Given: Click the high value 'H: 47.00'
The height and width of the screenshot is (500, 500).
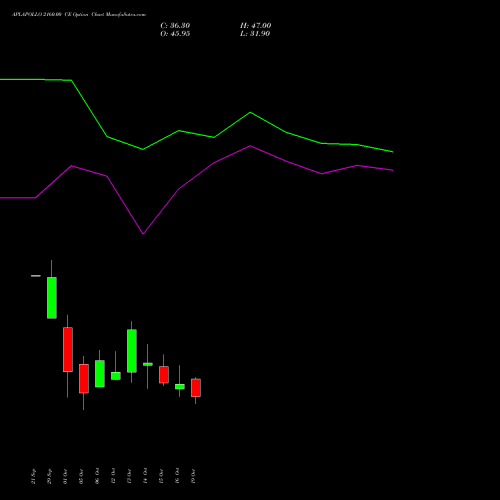Looking at the screenshot, I should click(256, 26).
